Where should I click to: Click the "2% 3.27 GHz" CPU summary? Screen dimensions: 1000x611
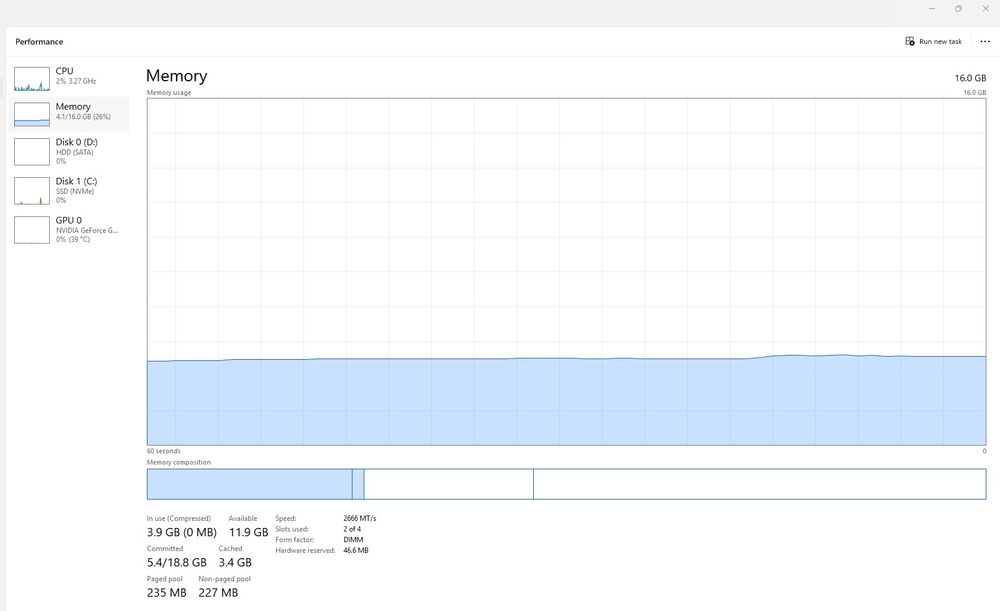(76, 81)
